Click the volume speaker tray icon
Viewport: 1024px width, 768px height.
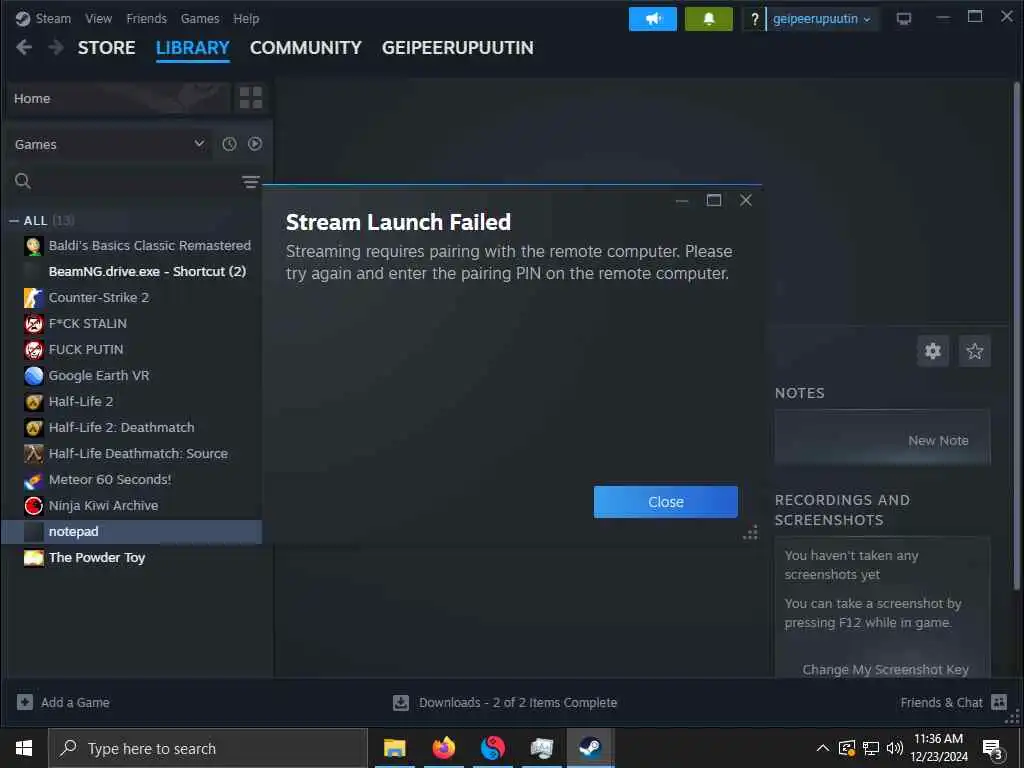(895, 748)
